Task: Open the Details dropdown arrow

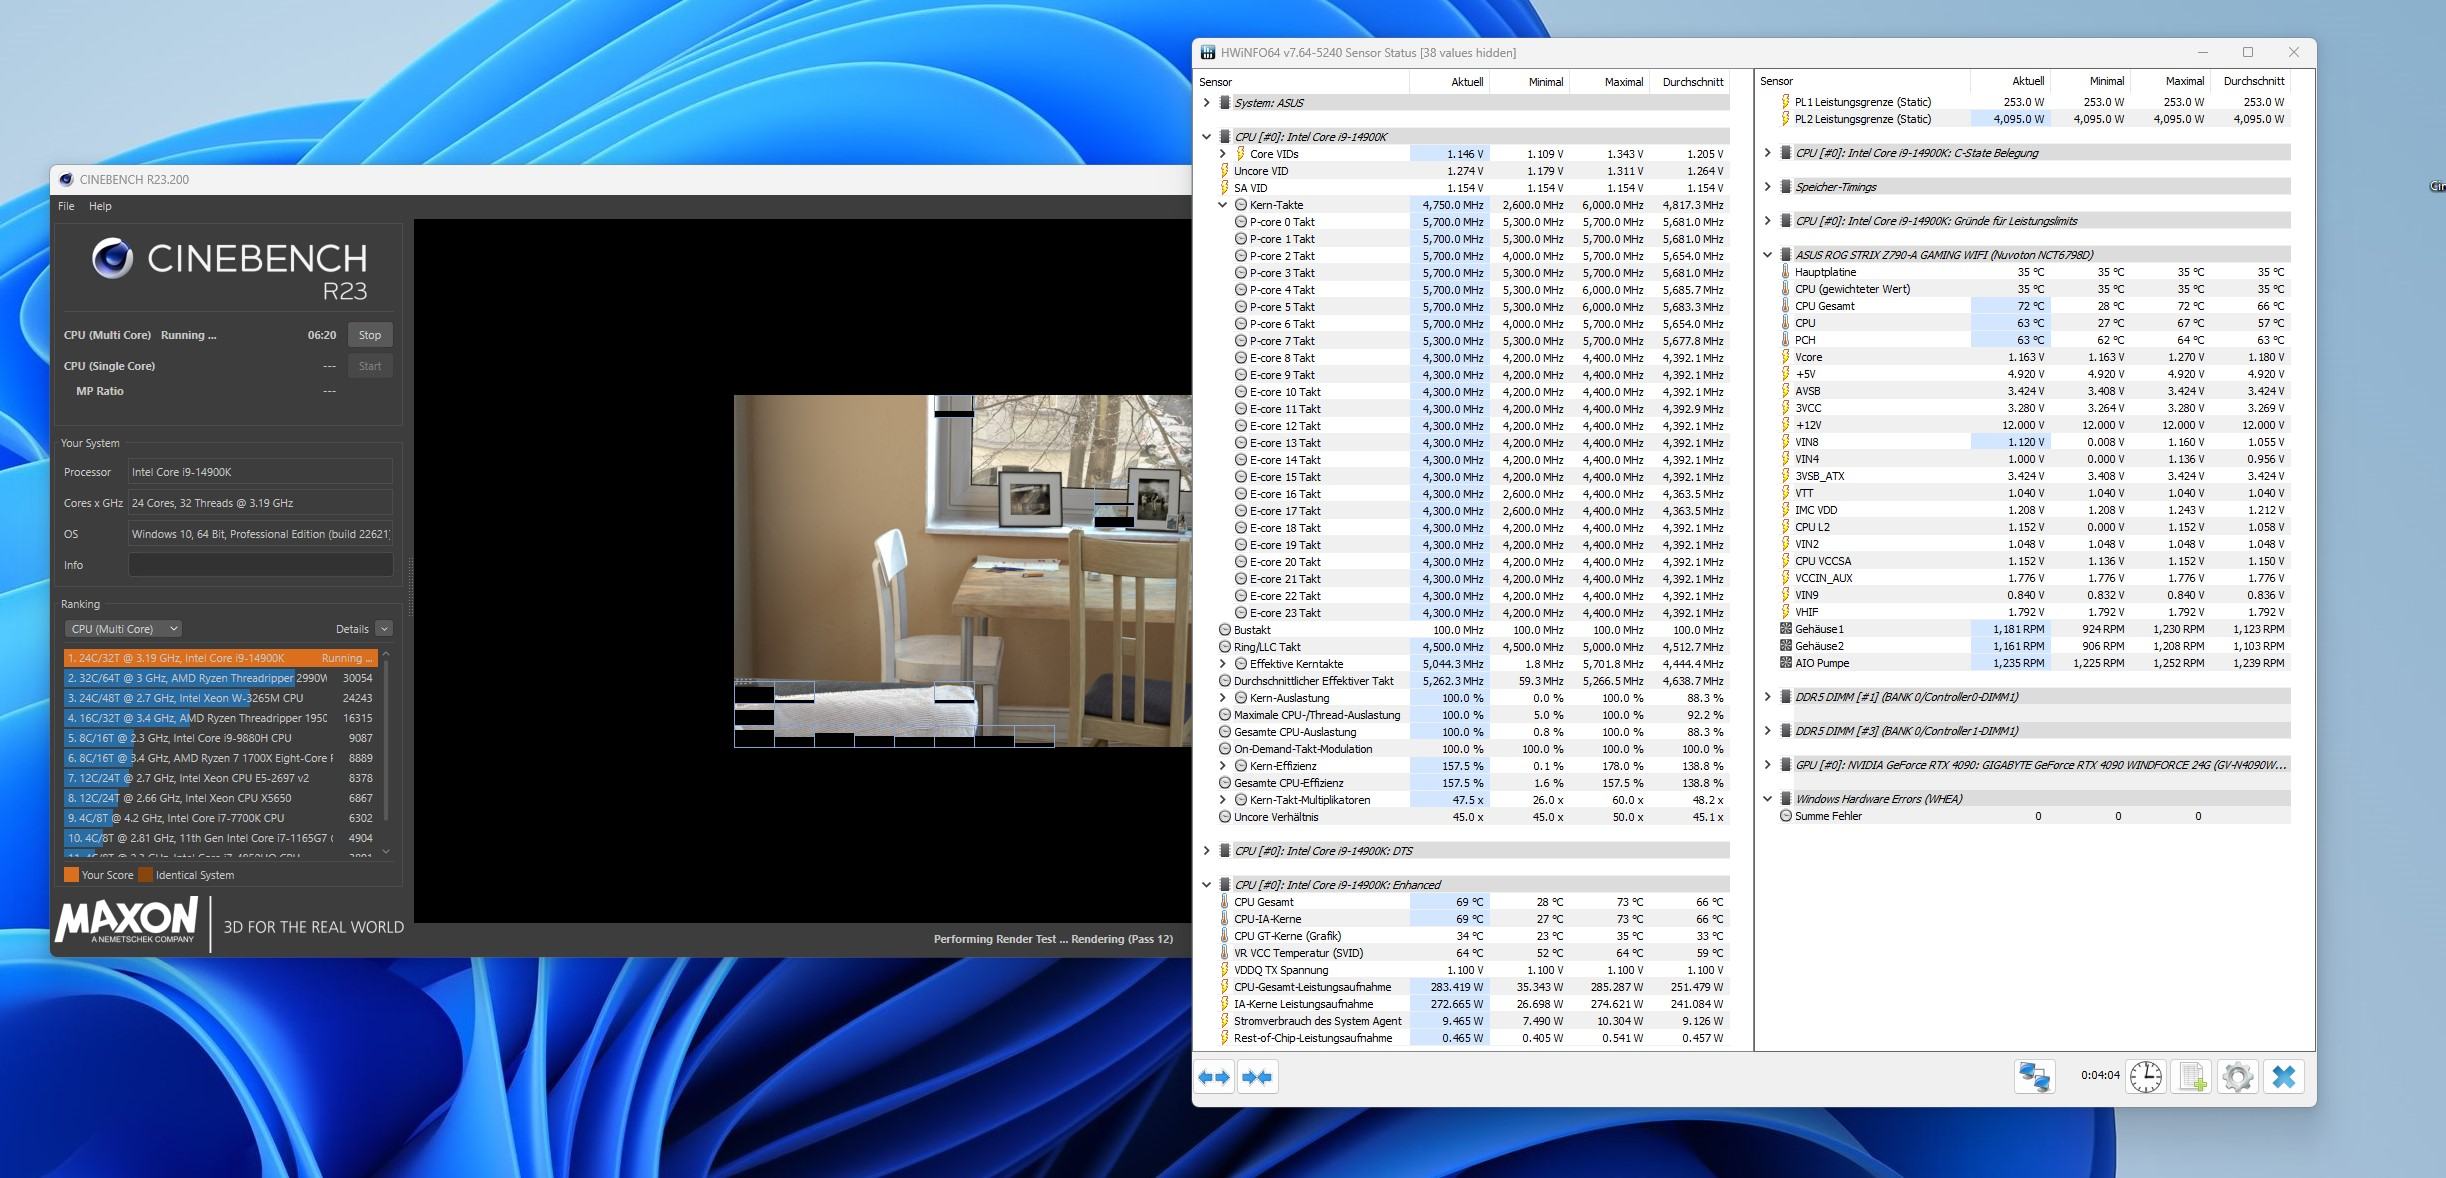Action: tap(384, 629)
